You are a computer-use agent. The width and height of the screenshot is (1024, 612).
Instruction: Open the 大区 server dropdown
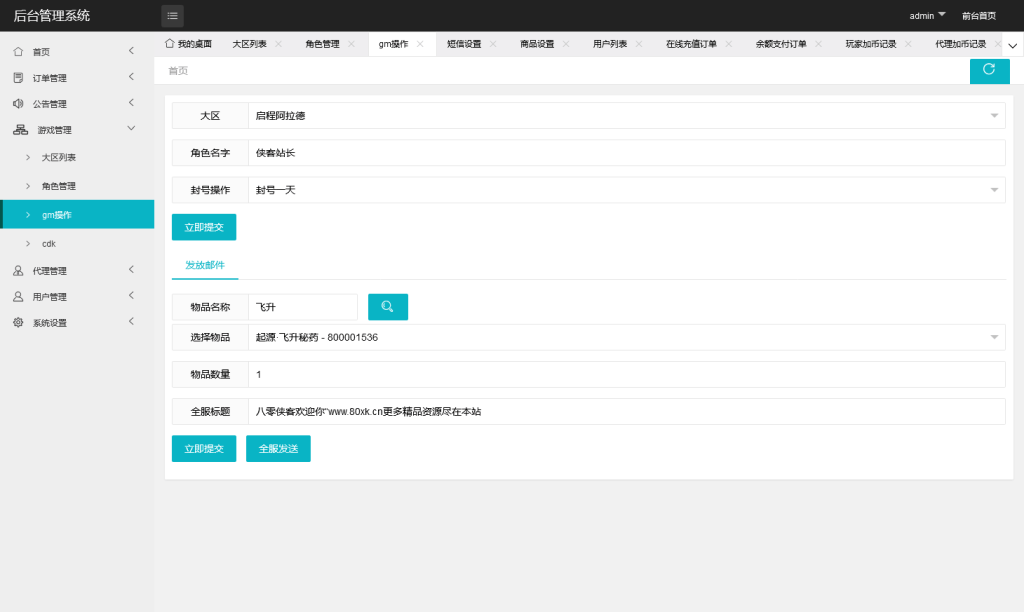pyautogui.click(x=994, y=115)
